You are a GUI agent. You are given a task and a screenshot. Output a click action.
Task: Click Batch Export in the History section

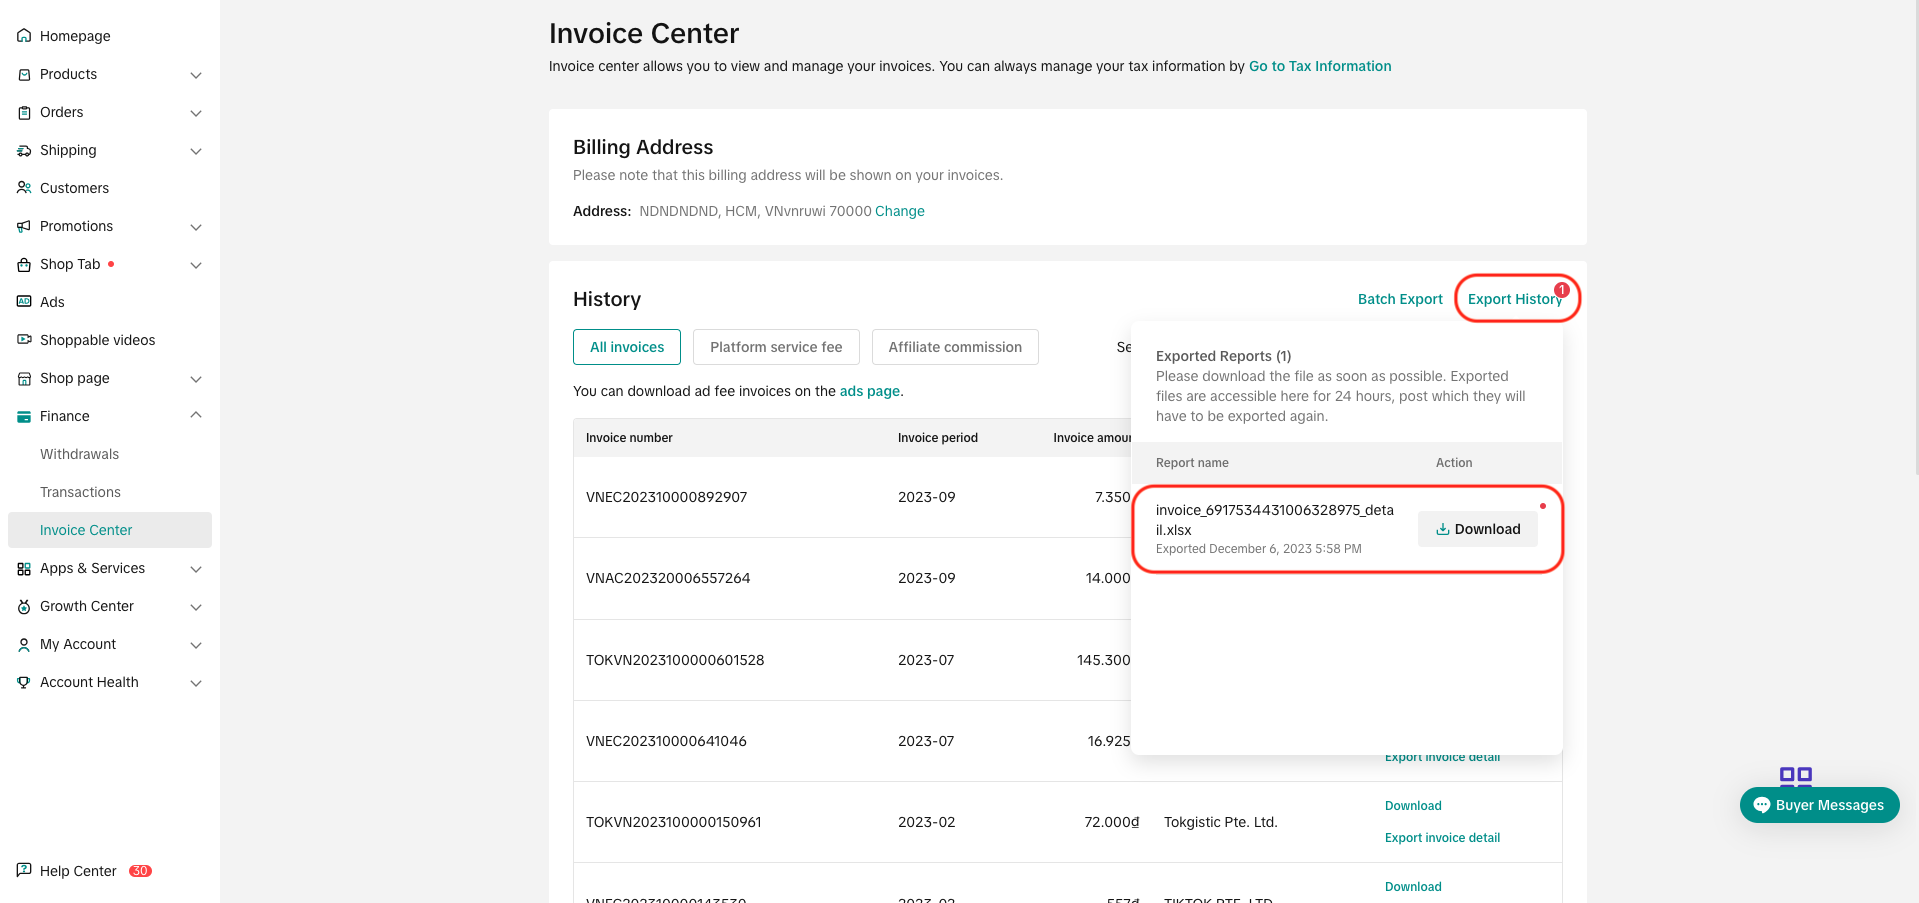coord(1399,298)
